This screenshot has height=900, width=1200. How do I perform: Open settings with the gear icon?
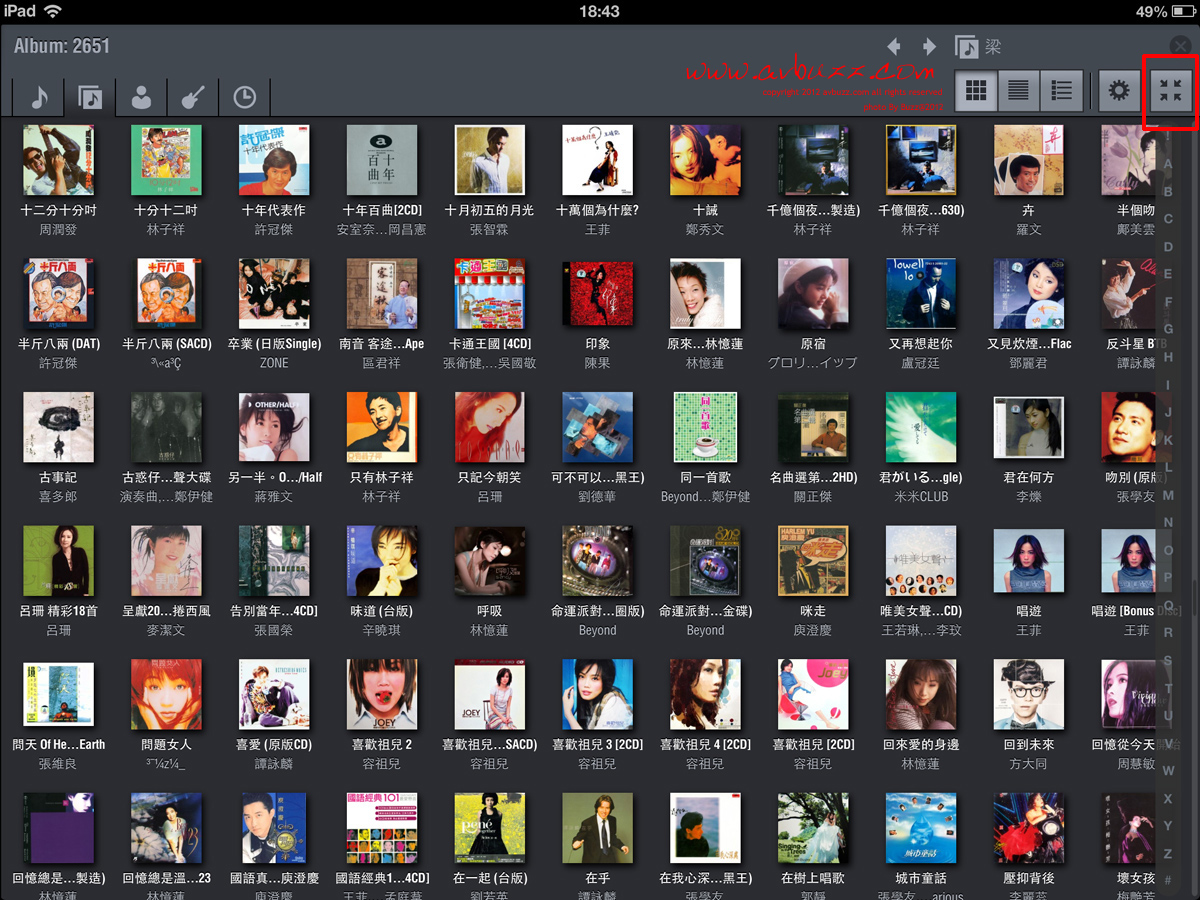pyautogui.click(x=1119, y=91)
